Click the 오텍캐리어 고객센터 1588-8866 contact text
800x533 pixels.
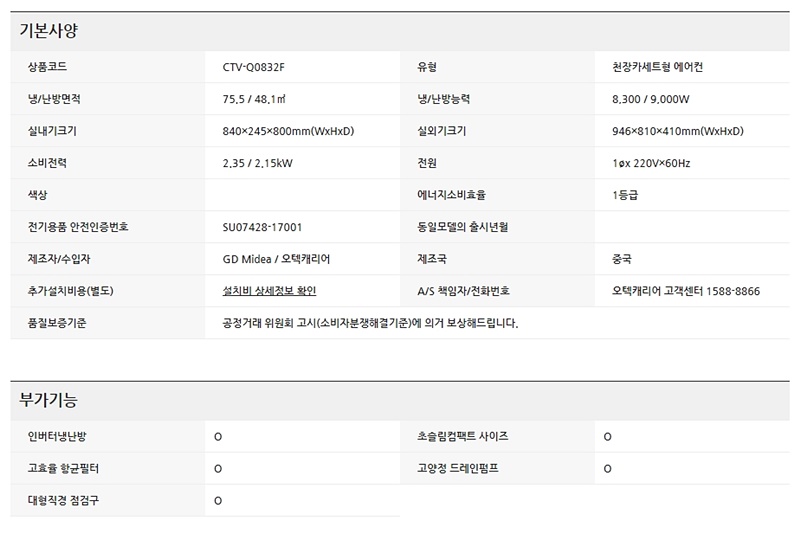[685, 291]
